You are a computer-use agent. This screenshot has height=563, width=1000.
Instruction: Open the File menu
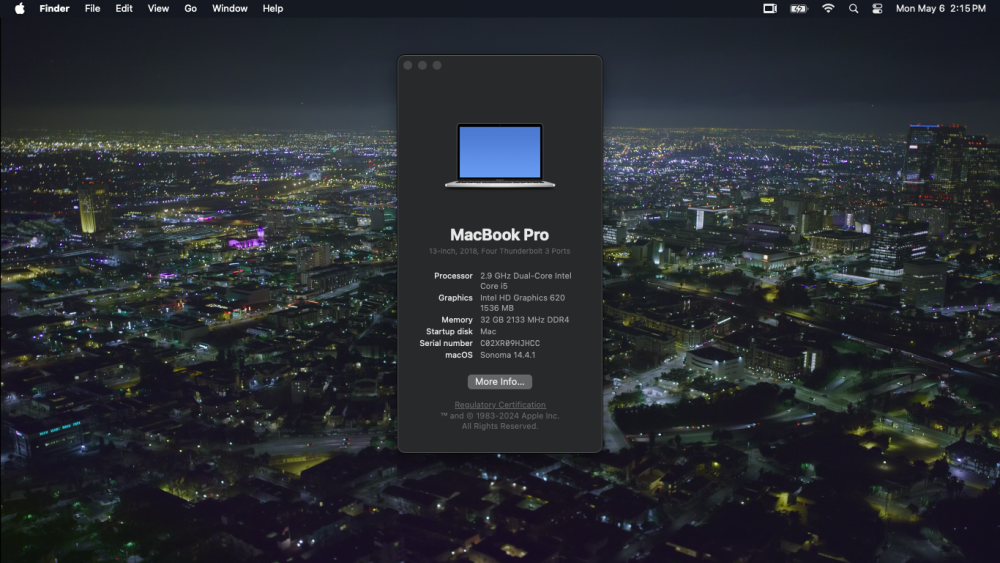(x=92, y=8)
